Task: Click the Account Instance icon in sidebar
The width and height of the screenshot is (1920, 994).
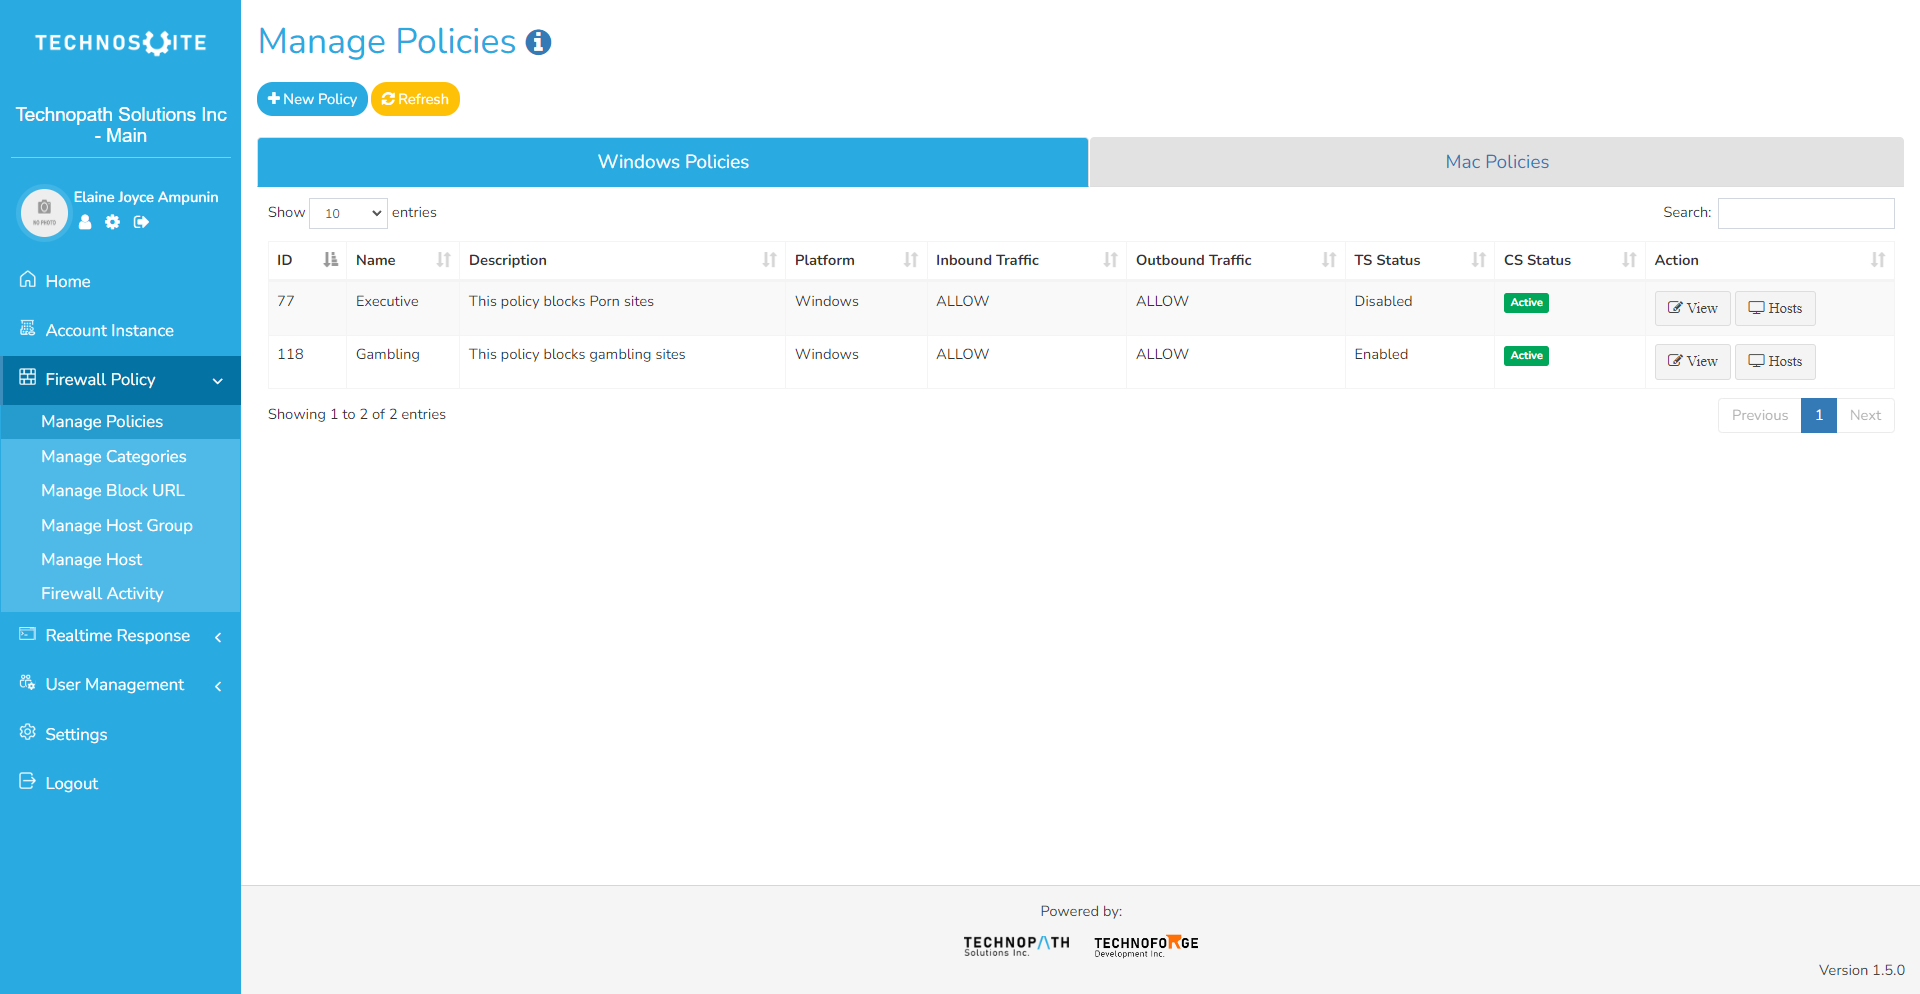Action: [x=27, y=329]
